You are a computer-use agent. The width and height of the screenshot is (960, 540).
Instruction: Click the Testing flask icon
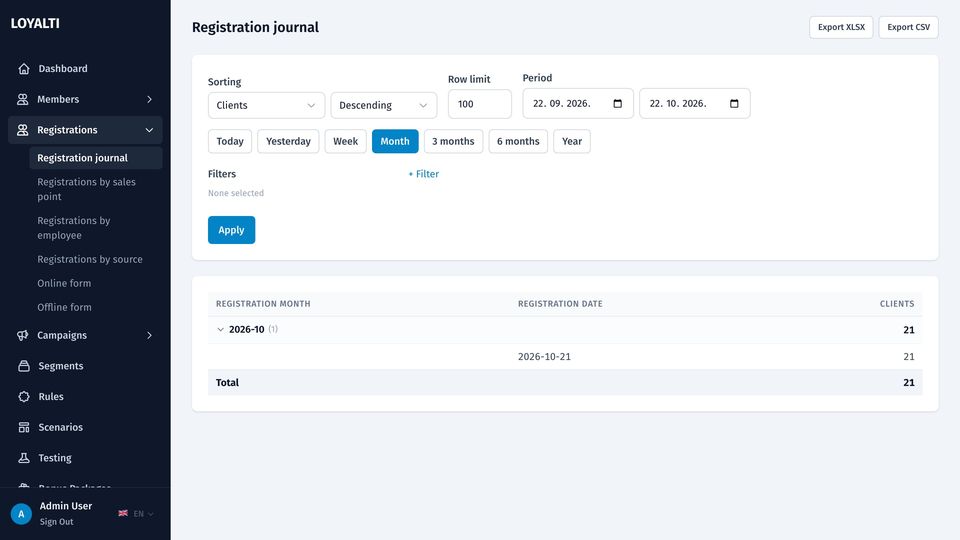point(24,457)
